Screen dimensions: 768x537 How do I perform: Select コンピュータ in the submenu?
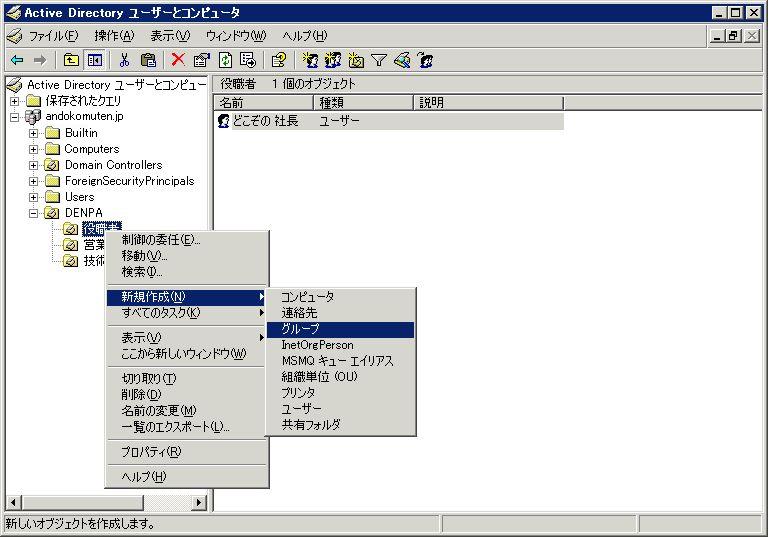click(340, 297)
